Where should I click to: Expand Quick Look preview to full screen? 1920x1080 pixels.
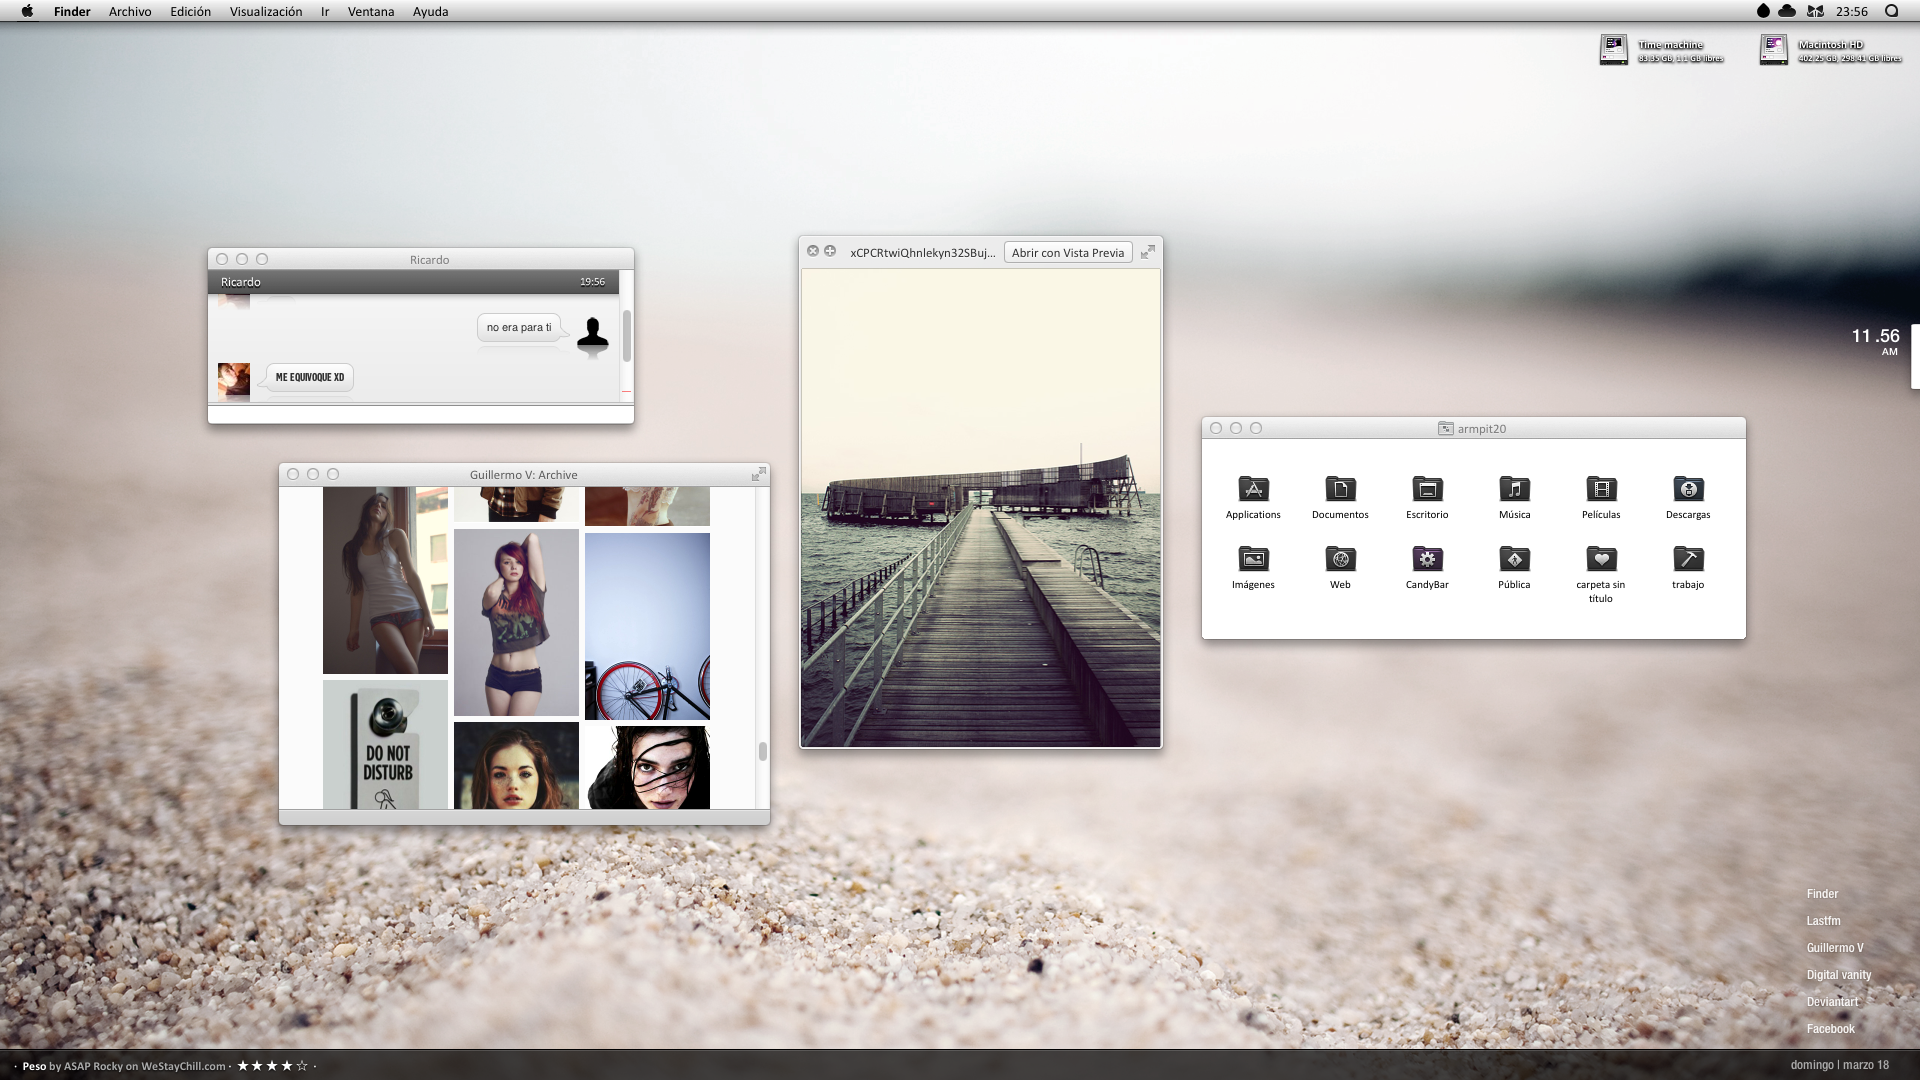(x=1148, y=252)
